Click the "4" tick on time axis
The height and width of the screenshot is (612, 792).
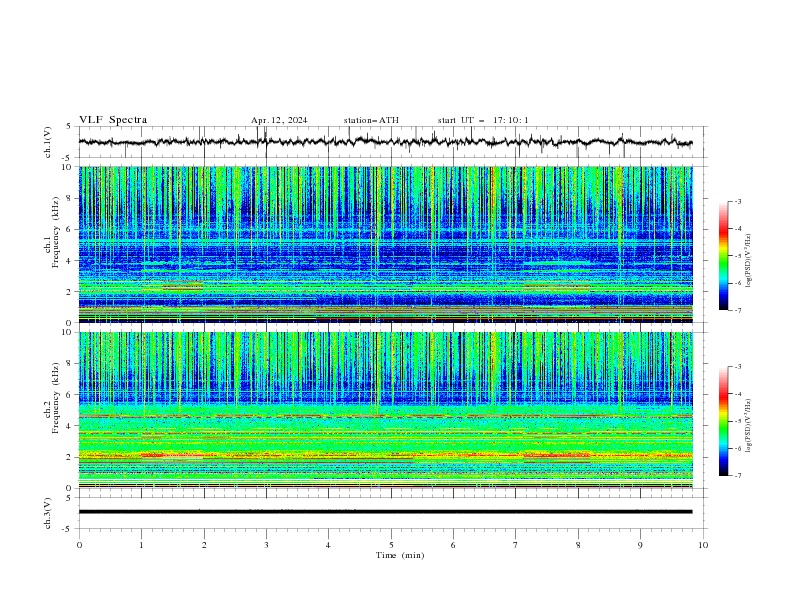328,545
